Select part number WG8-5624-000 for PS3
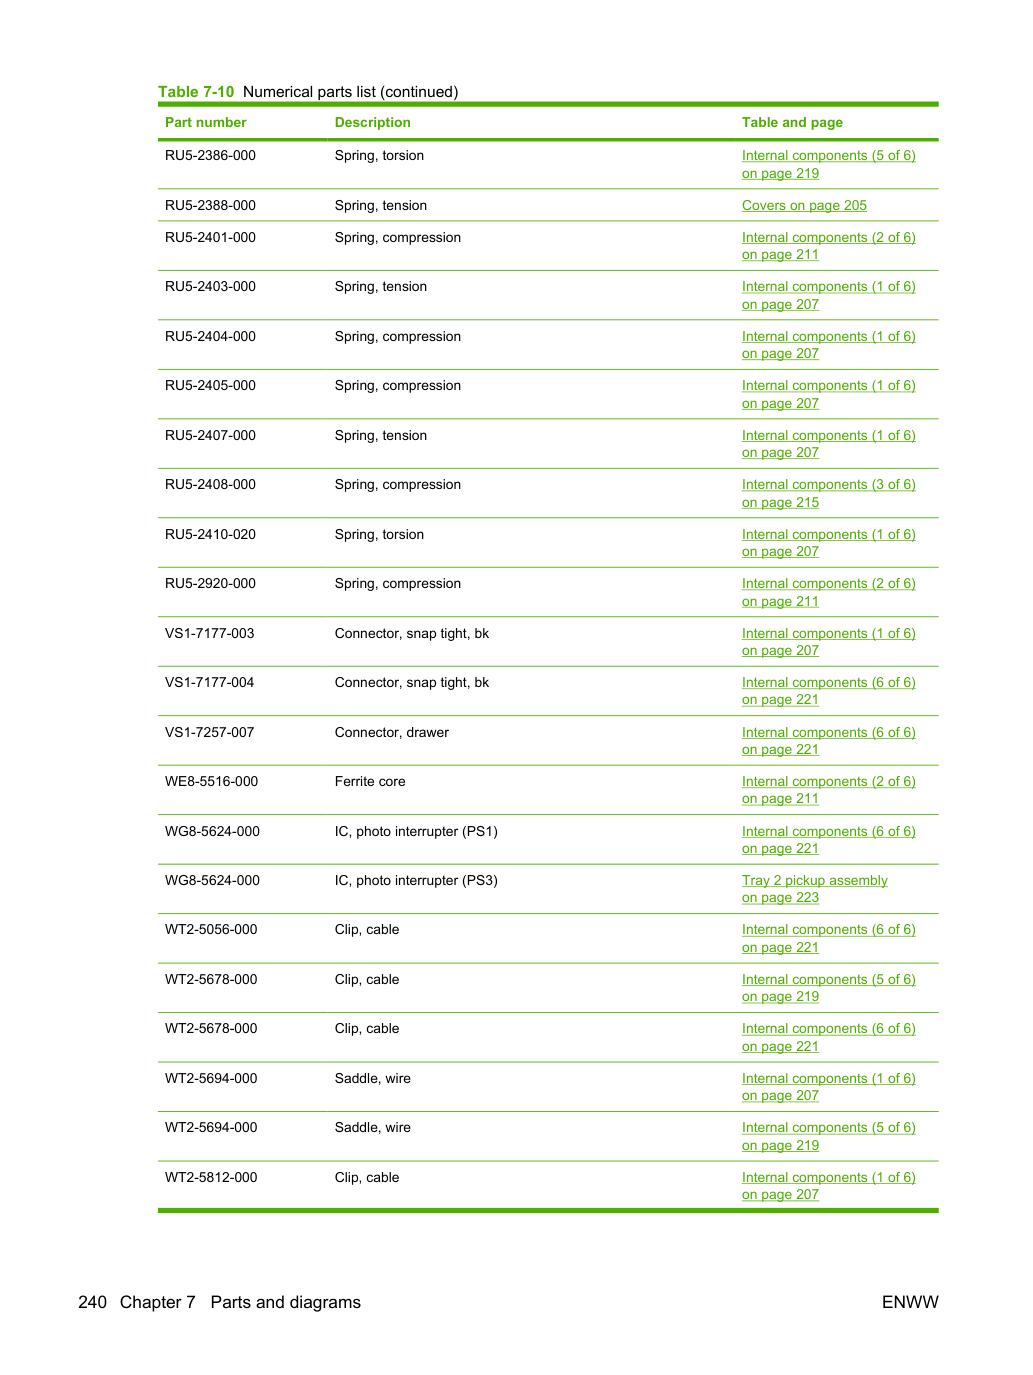 pos(212,880)
